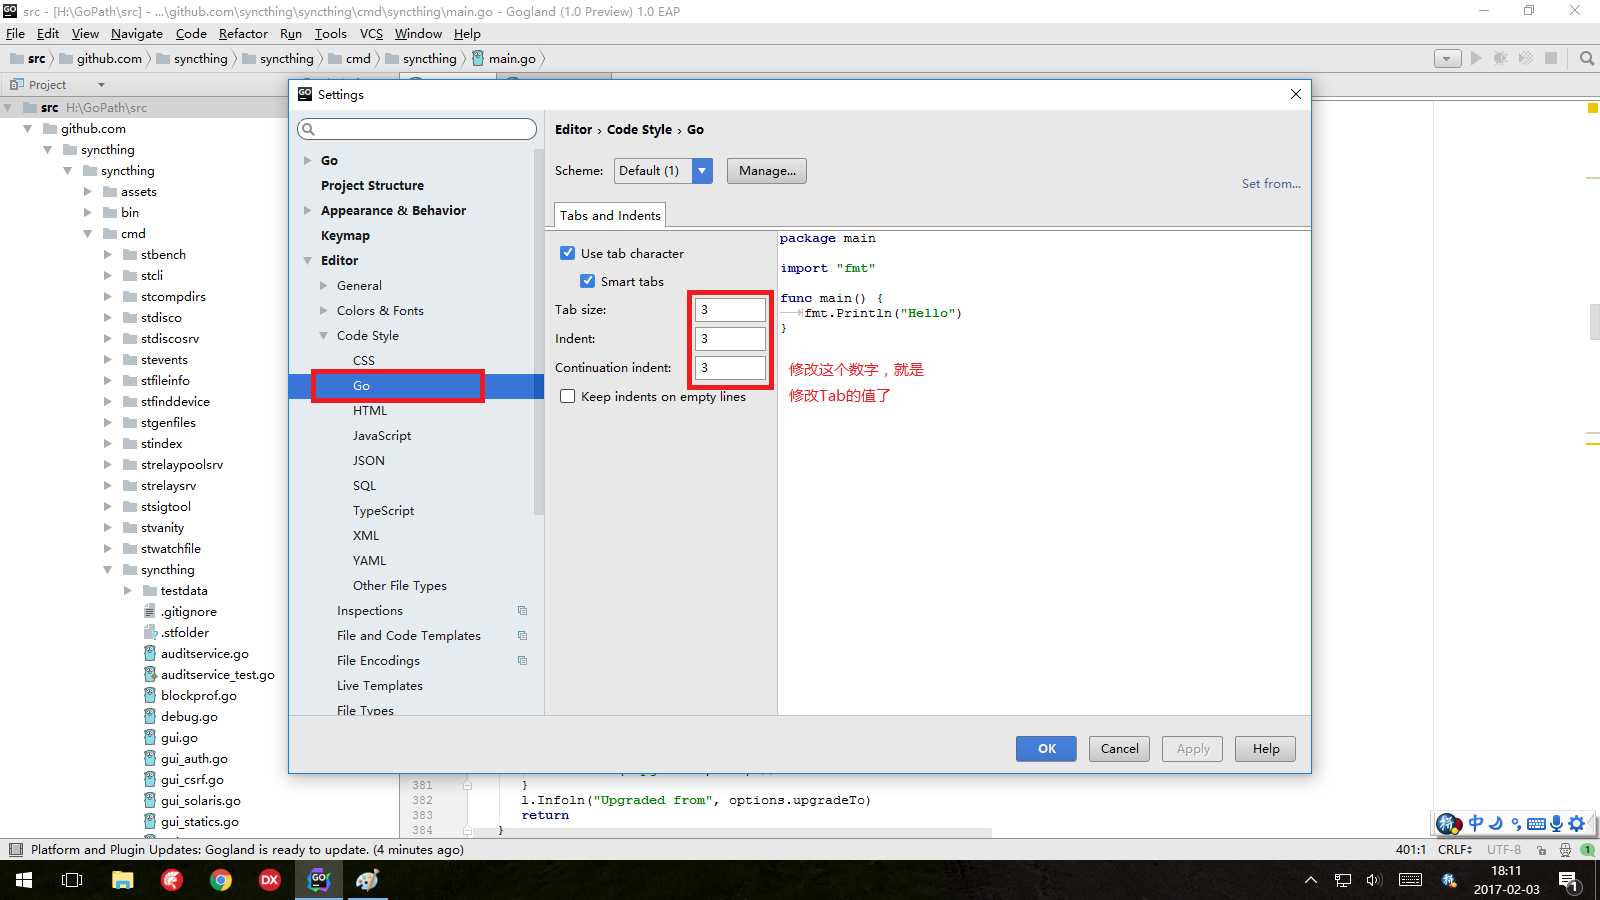
Task: Open the Tools menu
Action: [x=331, y=33]
